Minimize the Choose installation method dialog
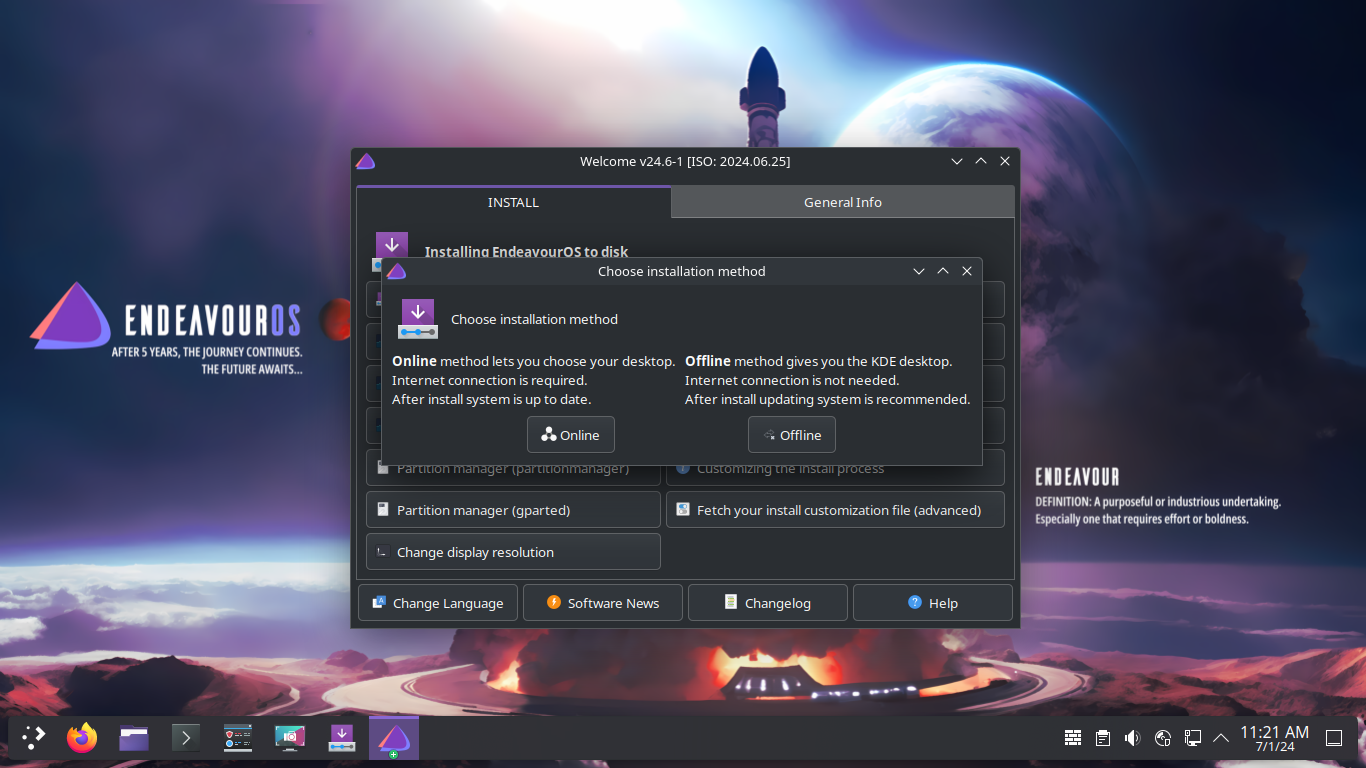1366x768 pixels. coord(919,271)
